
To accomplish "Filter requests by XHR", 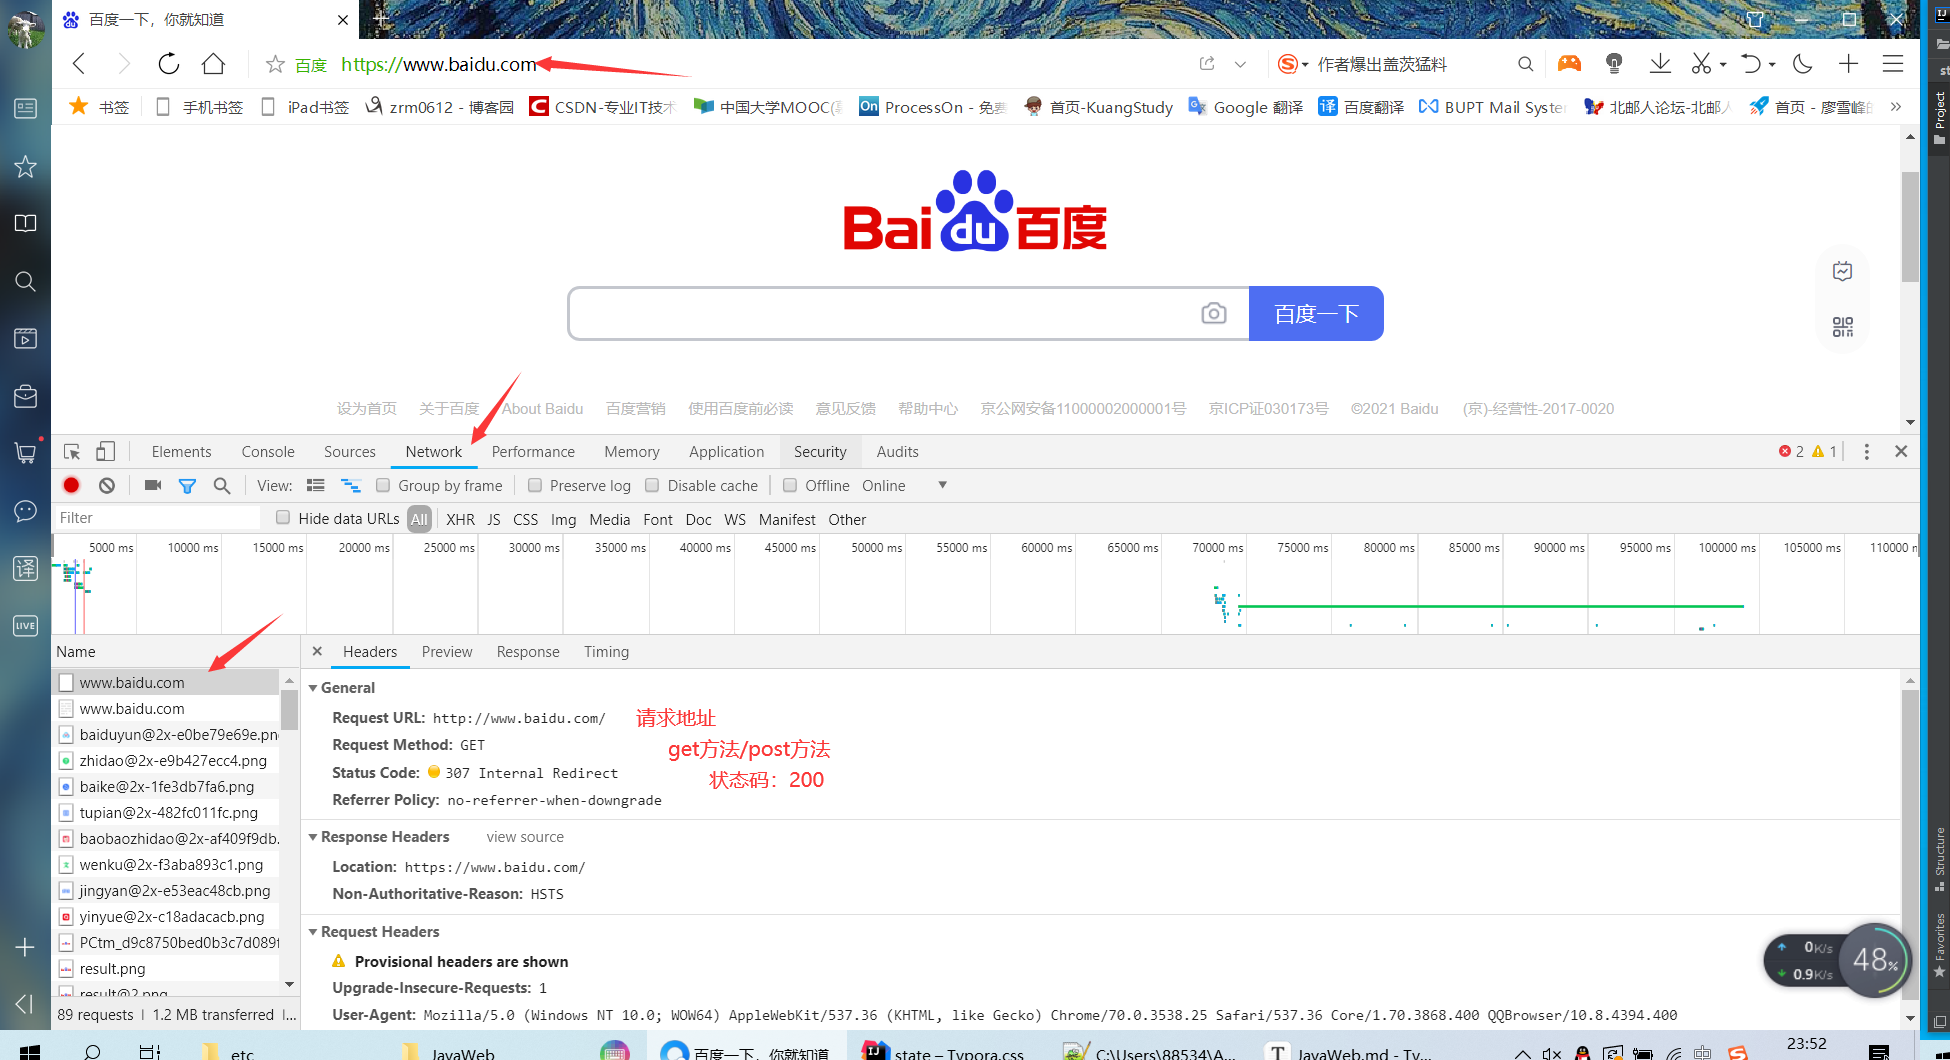I will pyautogui.click(x=460, y=520).
